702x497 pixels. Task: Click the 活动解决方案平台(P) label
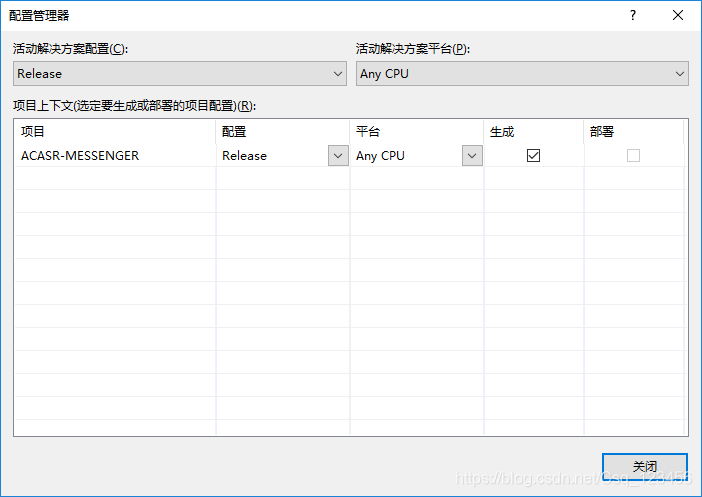click(x=413, y=49)
